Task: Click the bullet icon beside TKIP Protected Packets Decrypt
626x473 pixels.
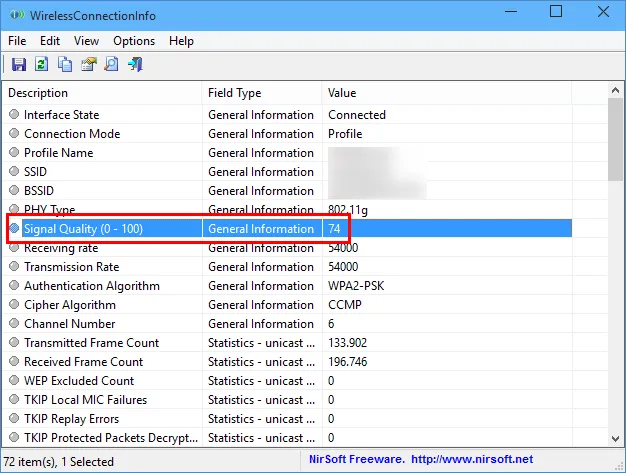Action: (x=14, y=437)
